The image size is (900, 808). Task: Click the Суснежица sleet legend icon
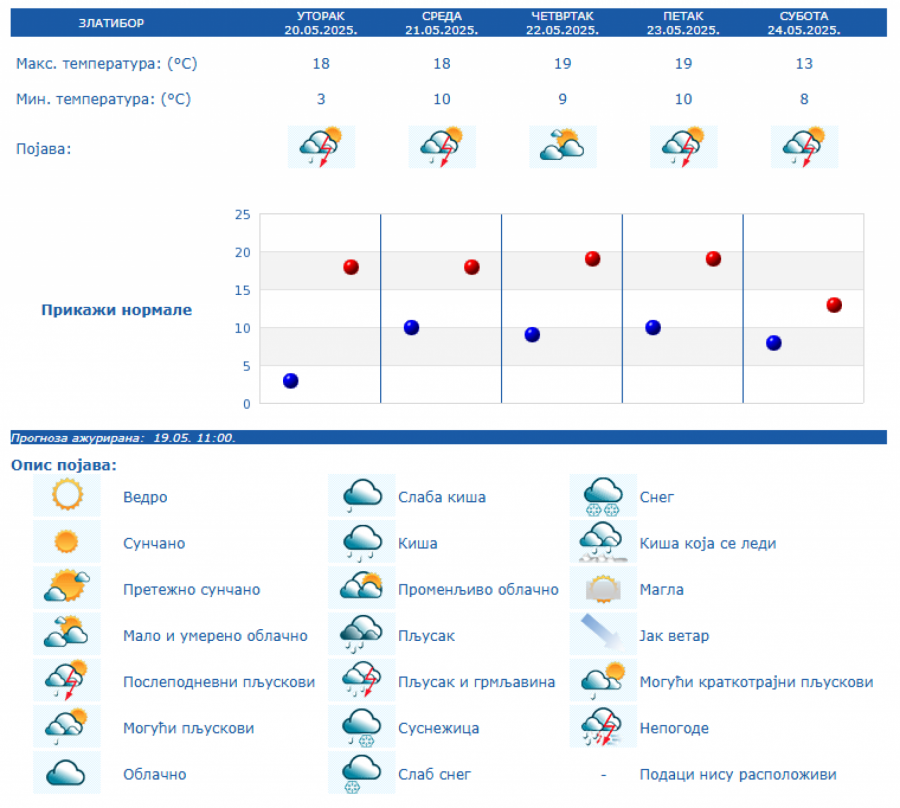[362, 727]
